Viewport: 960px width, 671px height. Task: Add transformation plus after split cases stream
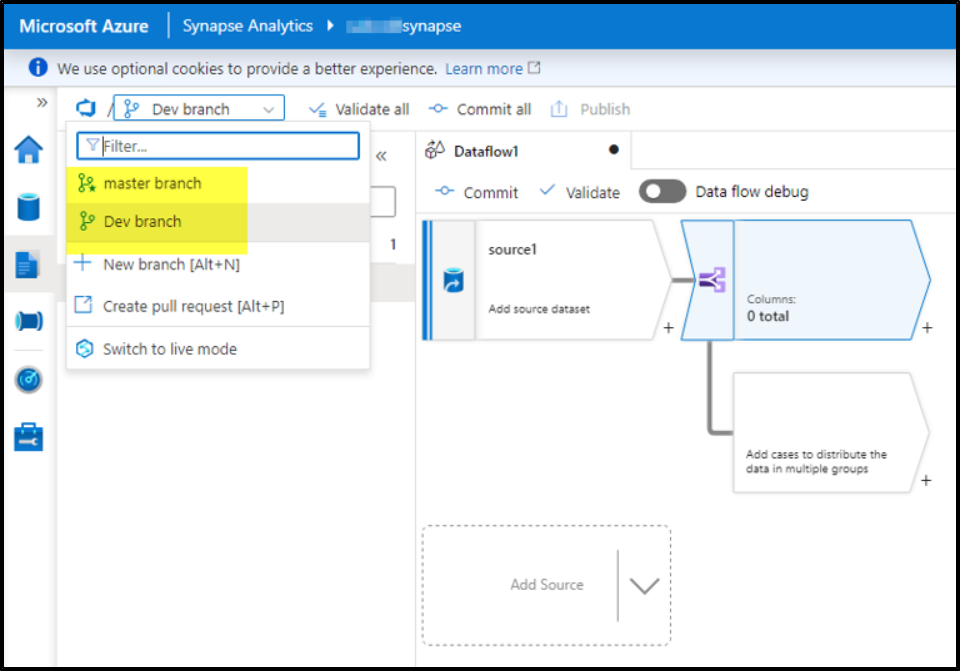(926, 481)
